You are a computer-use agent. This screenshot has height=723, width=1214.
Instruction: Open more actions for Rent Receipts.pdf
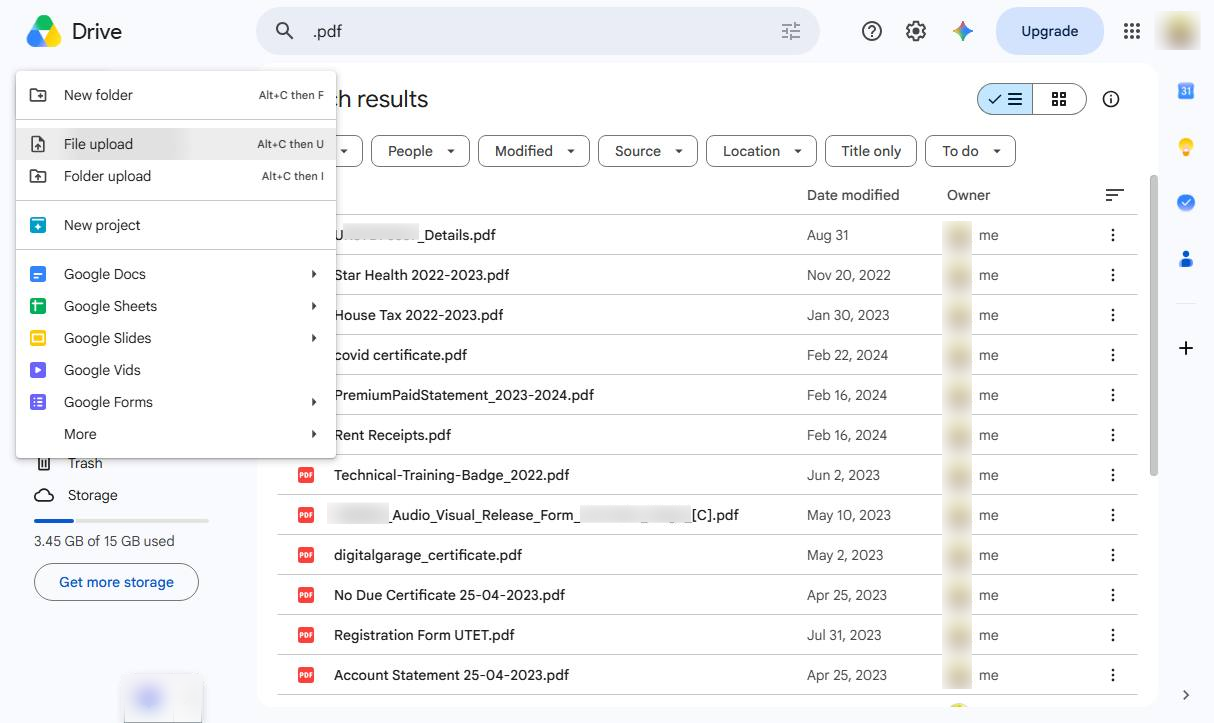click(1113, 435)
